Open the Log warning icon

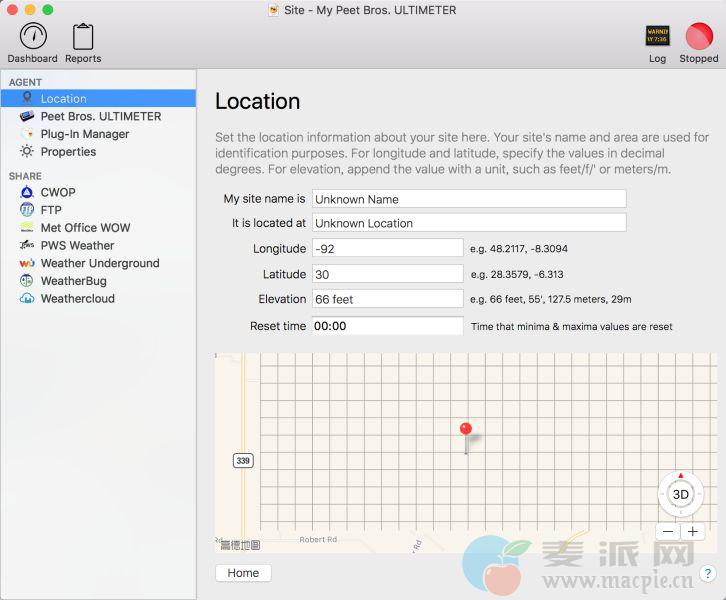pyautogui.click(x=657, y=37)
